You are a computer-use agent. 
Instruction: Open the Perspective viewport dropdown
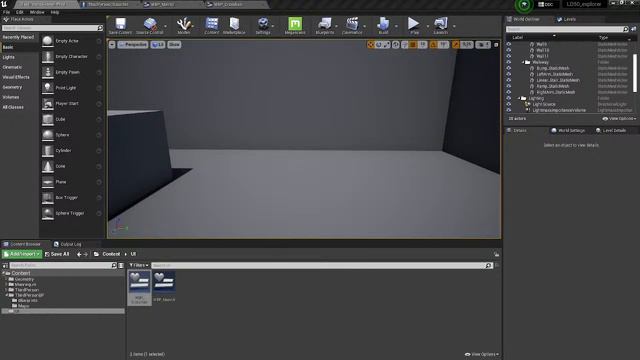(133, 44)
